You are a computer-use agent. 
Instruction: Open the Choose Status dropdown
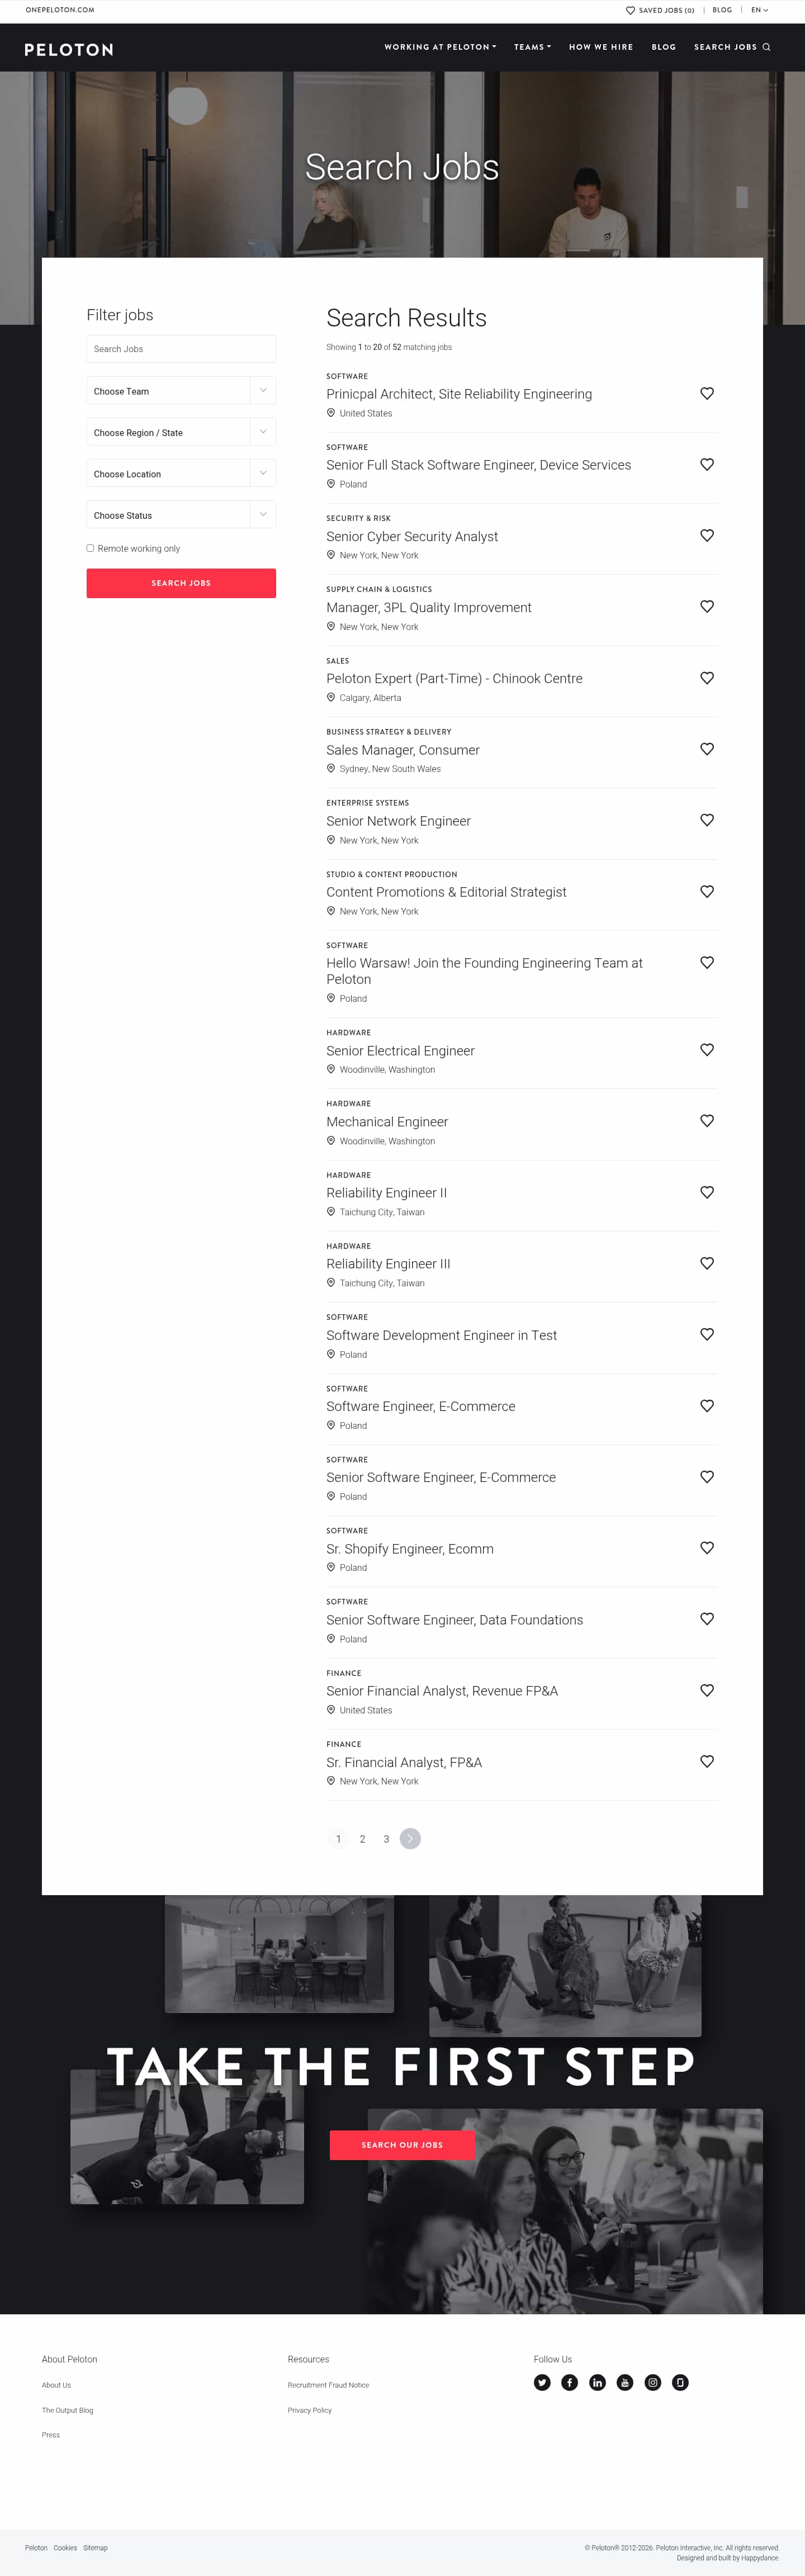[x=181, y=515]
